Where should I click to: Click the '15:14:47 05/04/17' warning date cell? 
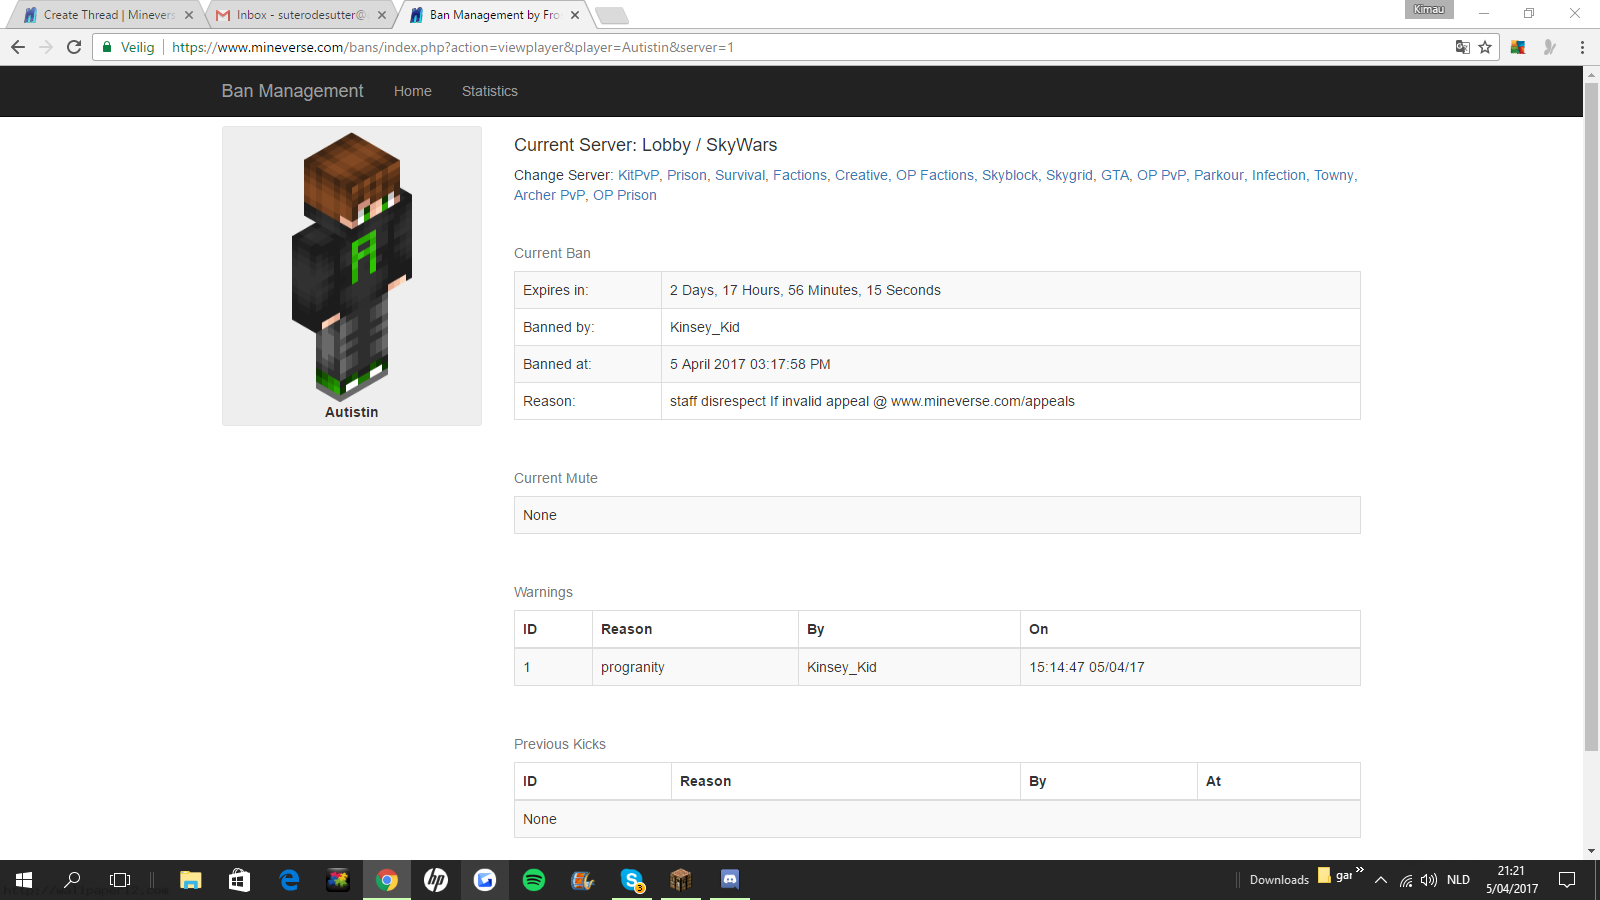pyautogui.click(x=1190, y=667)
